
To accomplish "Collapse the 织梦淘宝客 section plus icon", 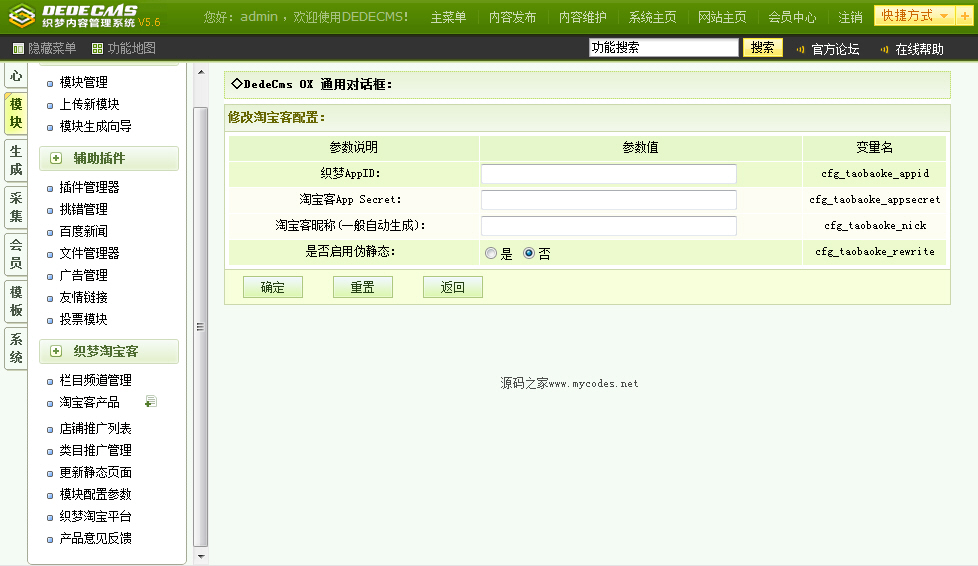I will point(56,351).
